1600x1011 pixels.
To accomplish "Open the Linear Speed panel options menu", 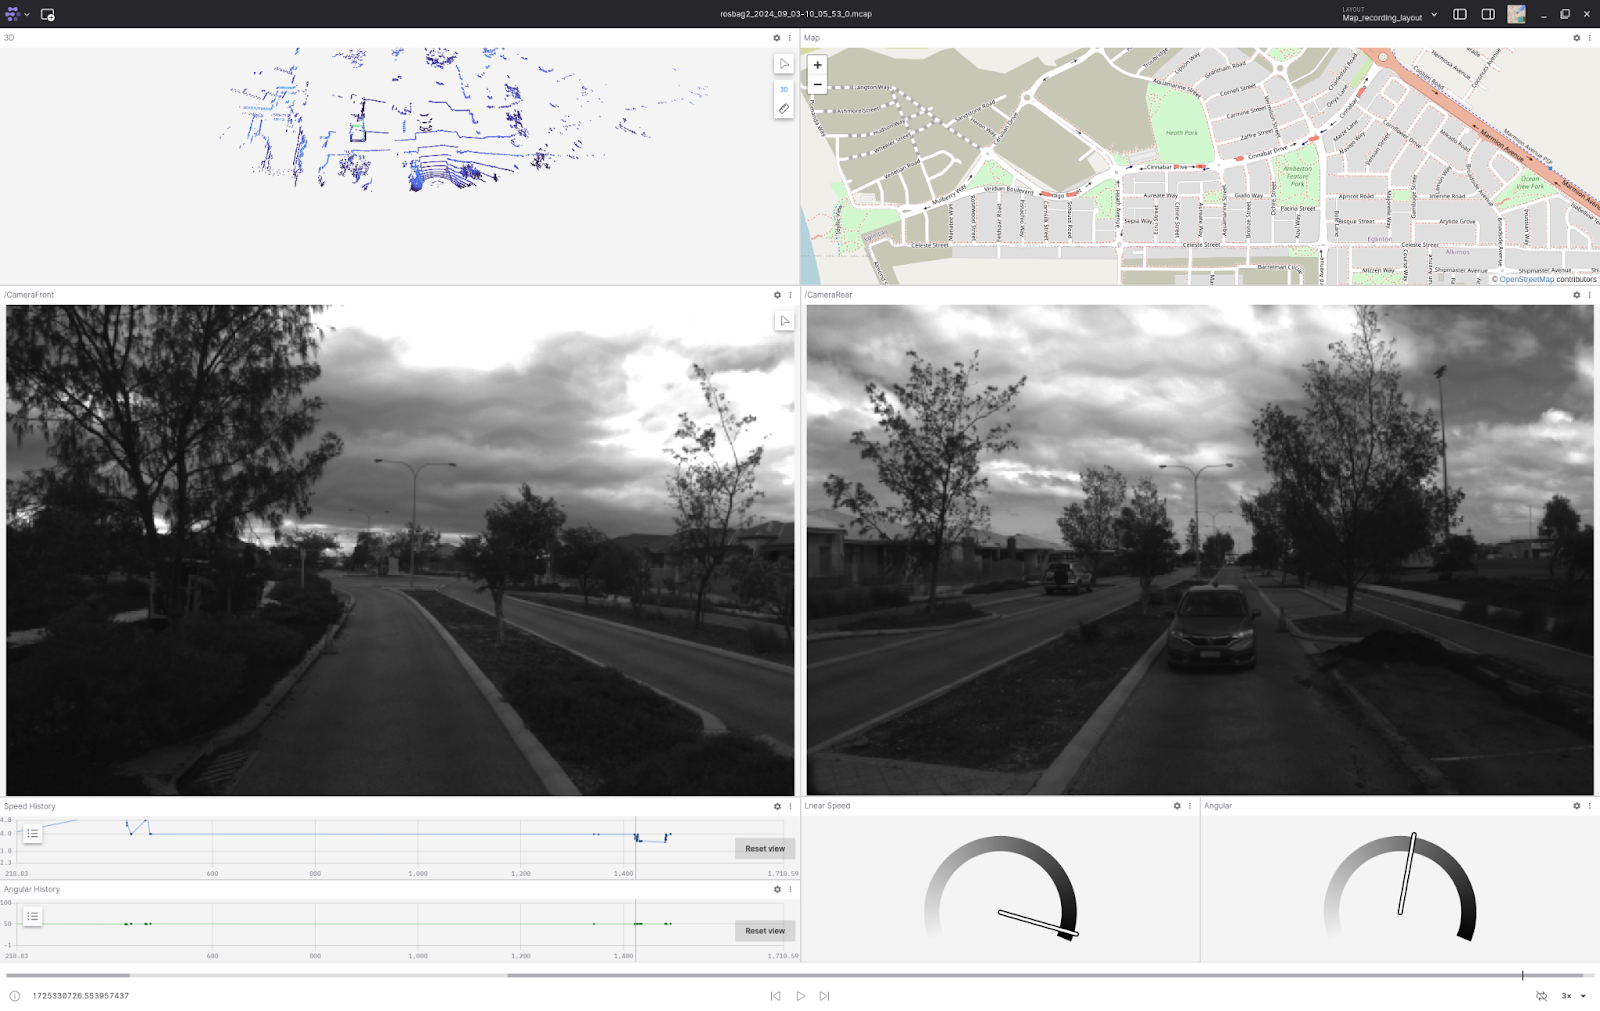I will tap(1189, 806).
